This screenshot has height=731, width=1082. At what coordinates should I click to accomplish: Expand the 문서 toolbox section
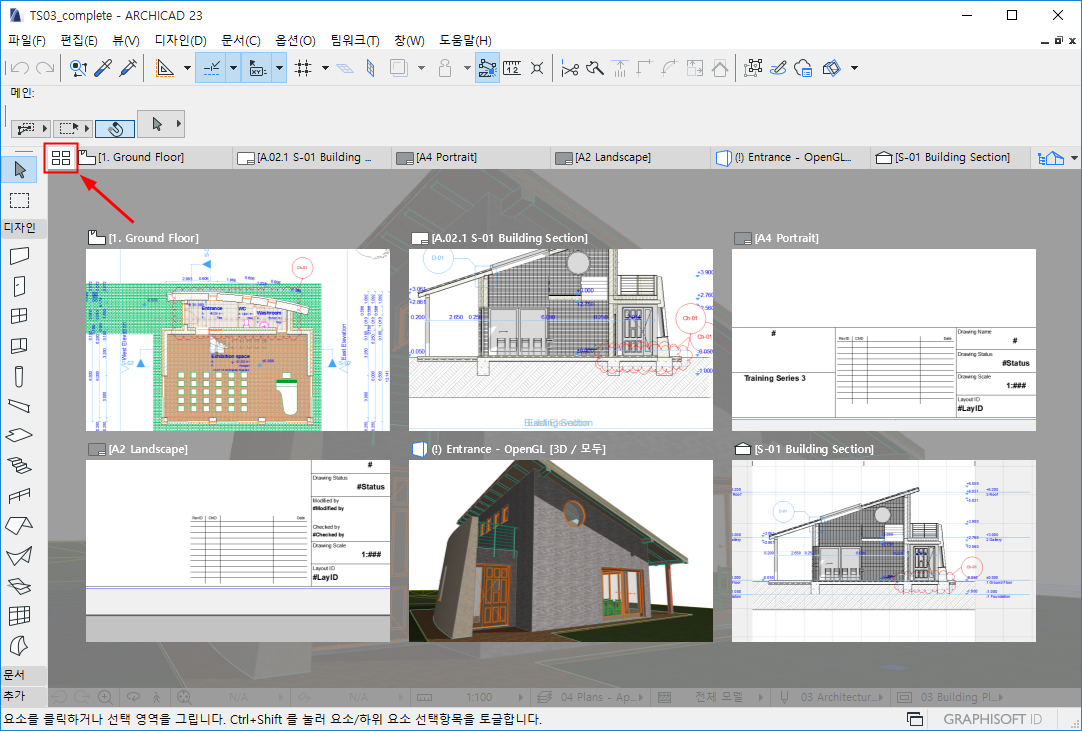[x=15, y=675]
